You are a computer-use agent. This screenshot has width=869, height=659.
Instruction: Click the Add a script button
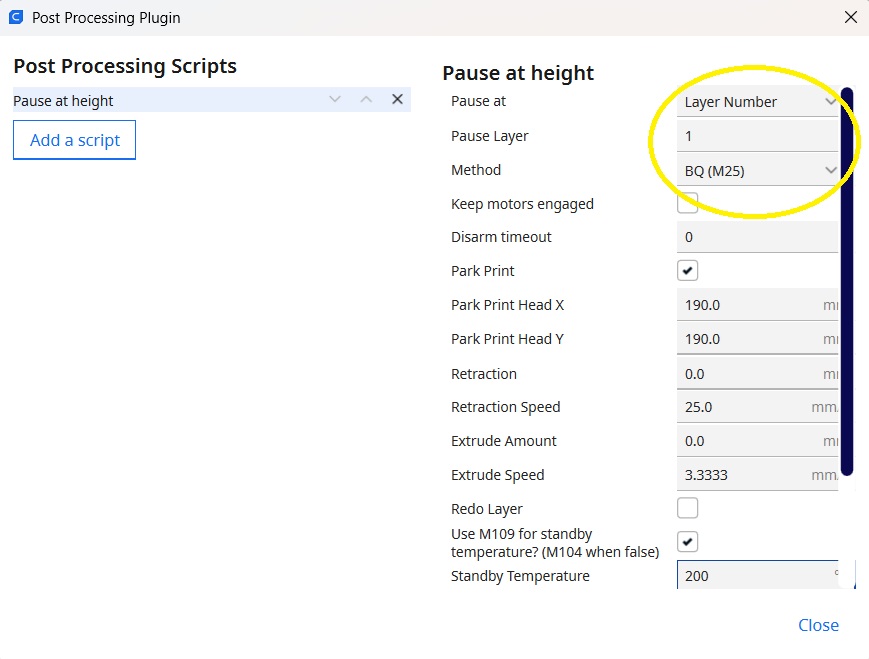[x=74, y=140]
